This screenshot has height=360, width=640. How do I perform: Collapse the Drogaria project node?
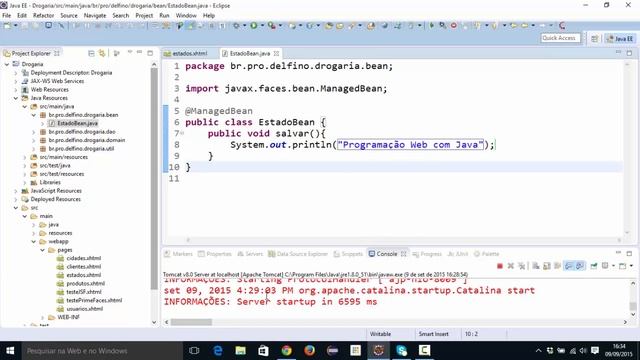[7, 64]
